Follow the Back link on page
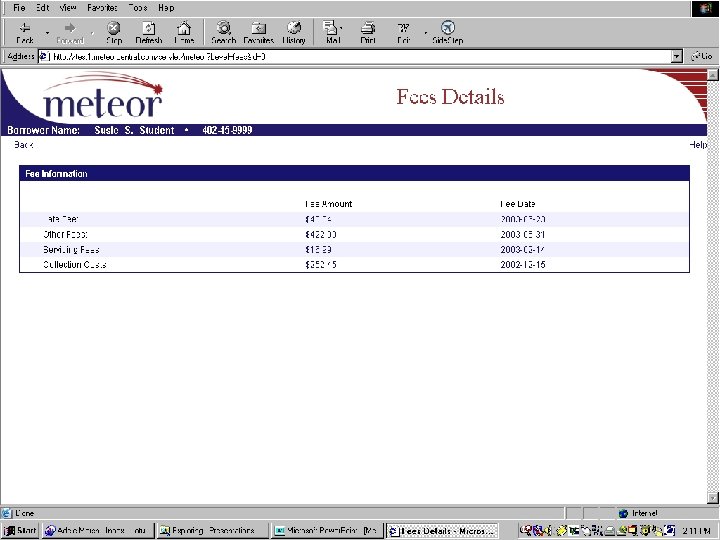The image size is (720, 540). click(23, 145)
